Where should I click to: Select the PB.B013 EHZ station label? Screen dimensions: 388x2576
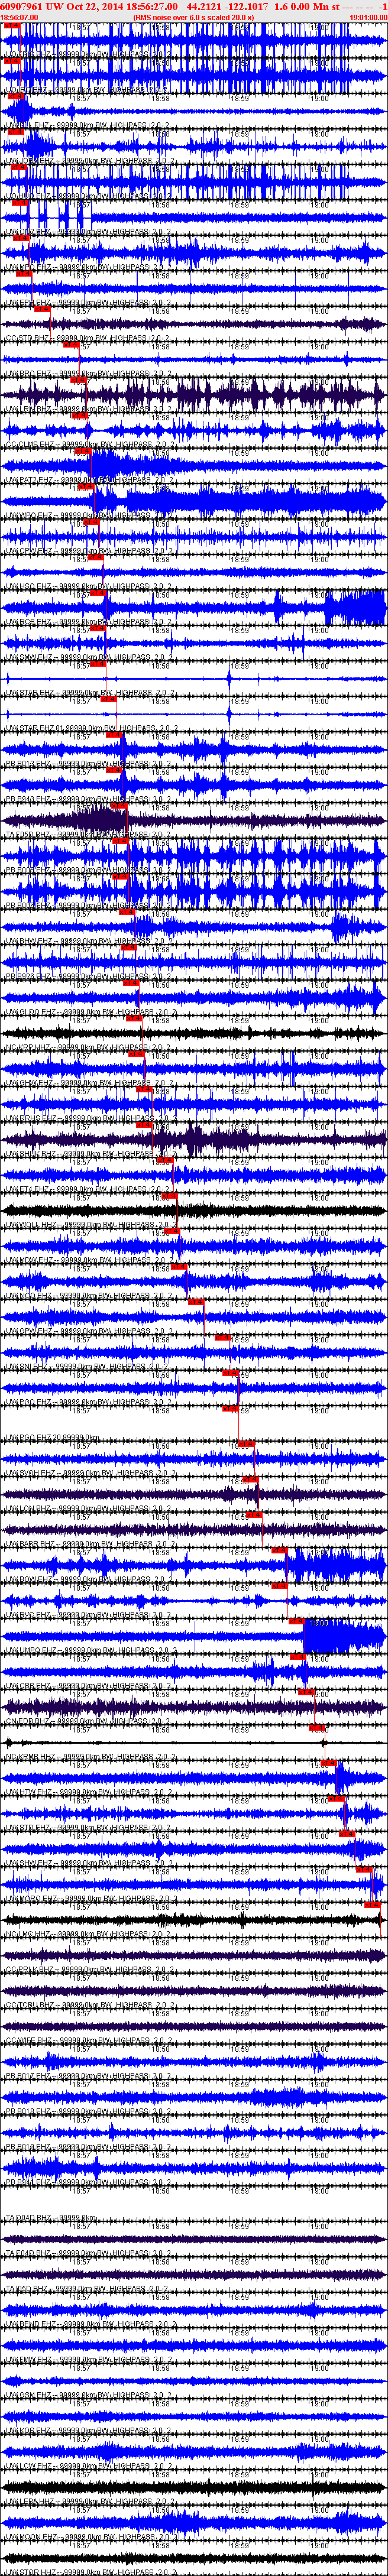coord(87,764)
